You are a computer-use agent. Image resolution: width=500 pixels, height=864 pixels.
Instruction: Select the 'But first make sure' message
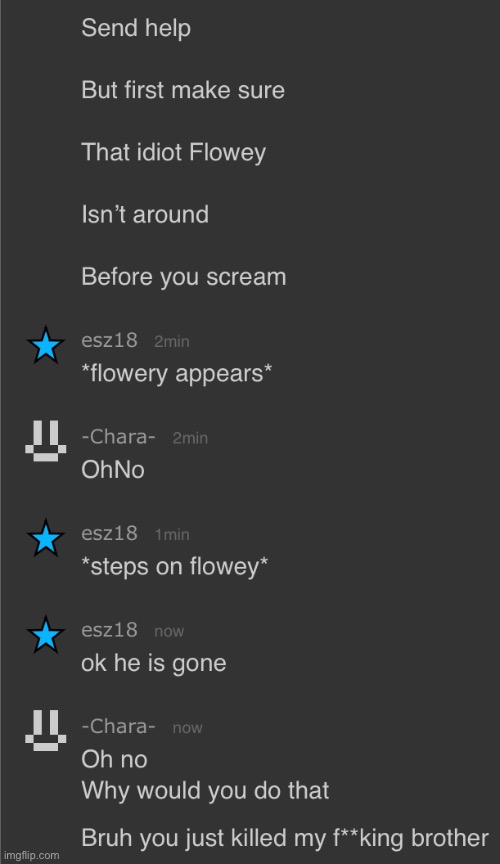click(x=183, y=90)
